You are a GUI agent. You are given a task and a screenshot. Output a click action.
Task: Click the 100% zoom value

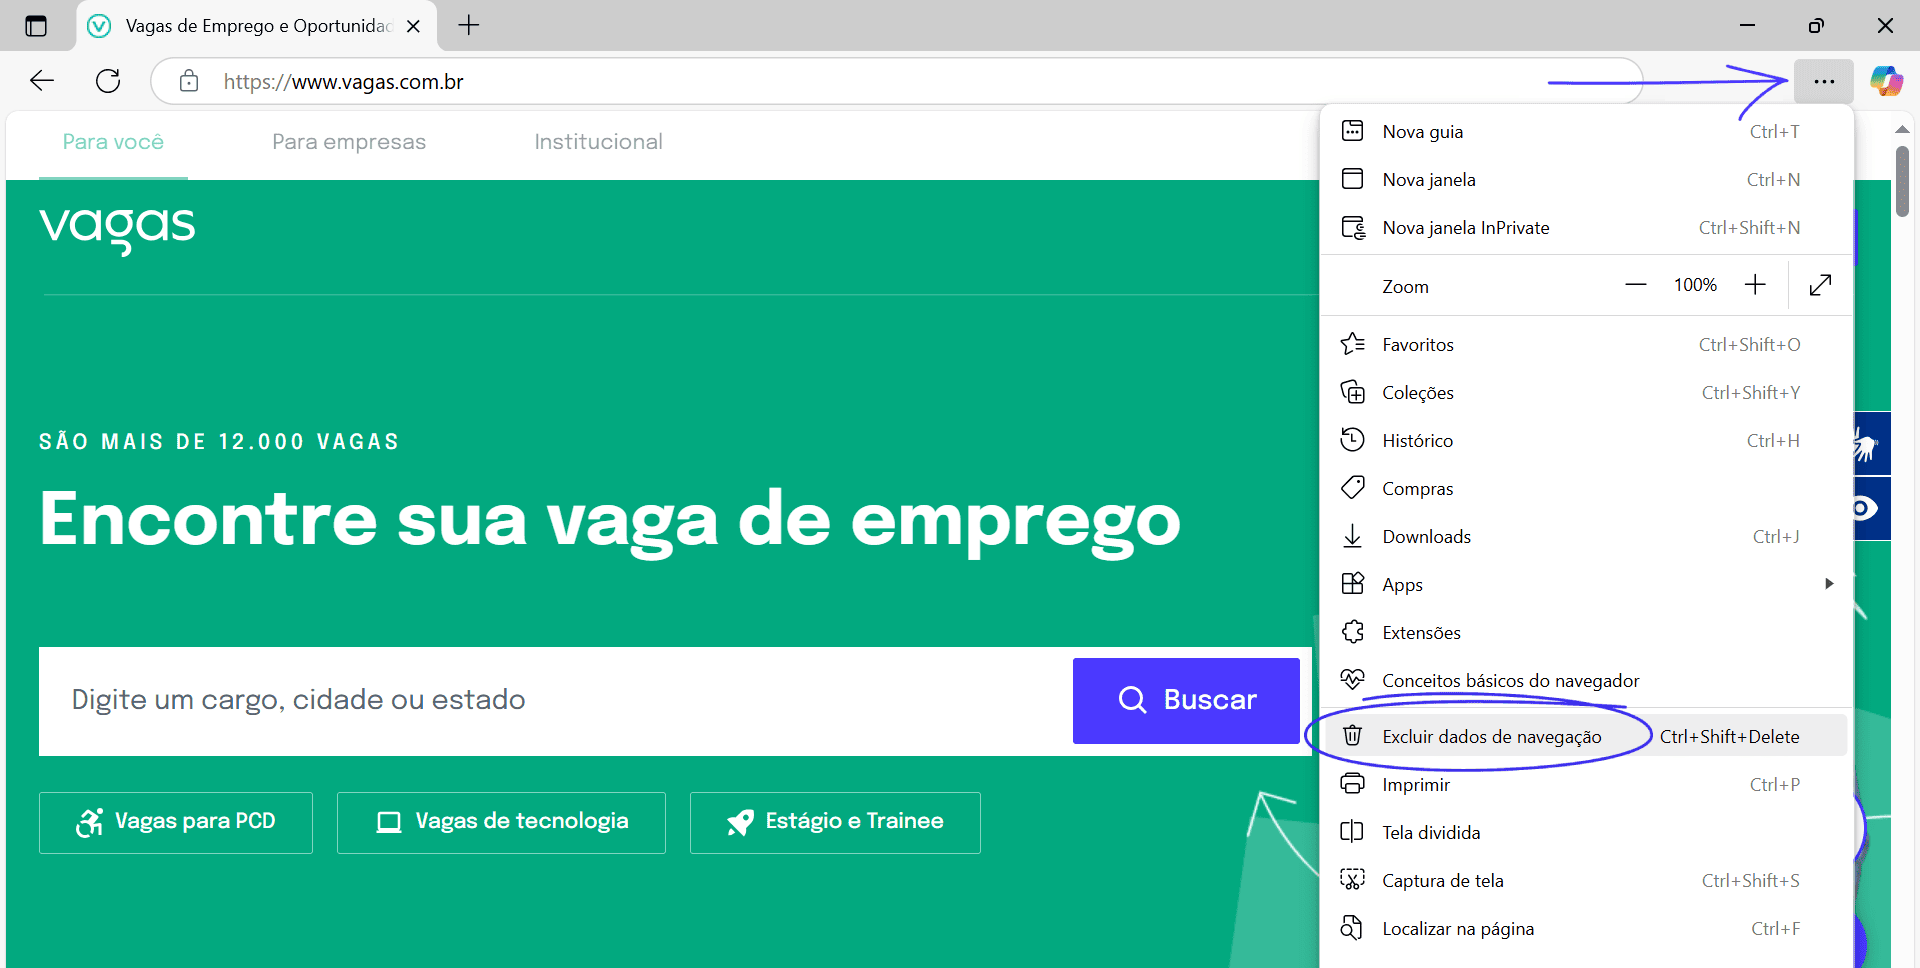[1695, 285]
